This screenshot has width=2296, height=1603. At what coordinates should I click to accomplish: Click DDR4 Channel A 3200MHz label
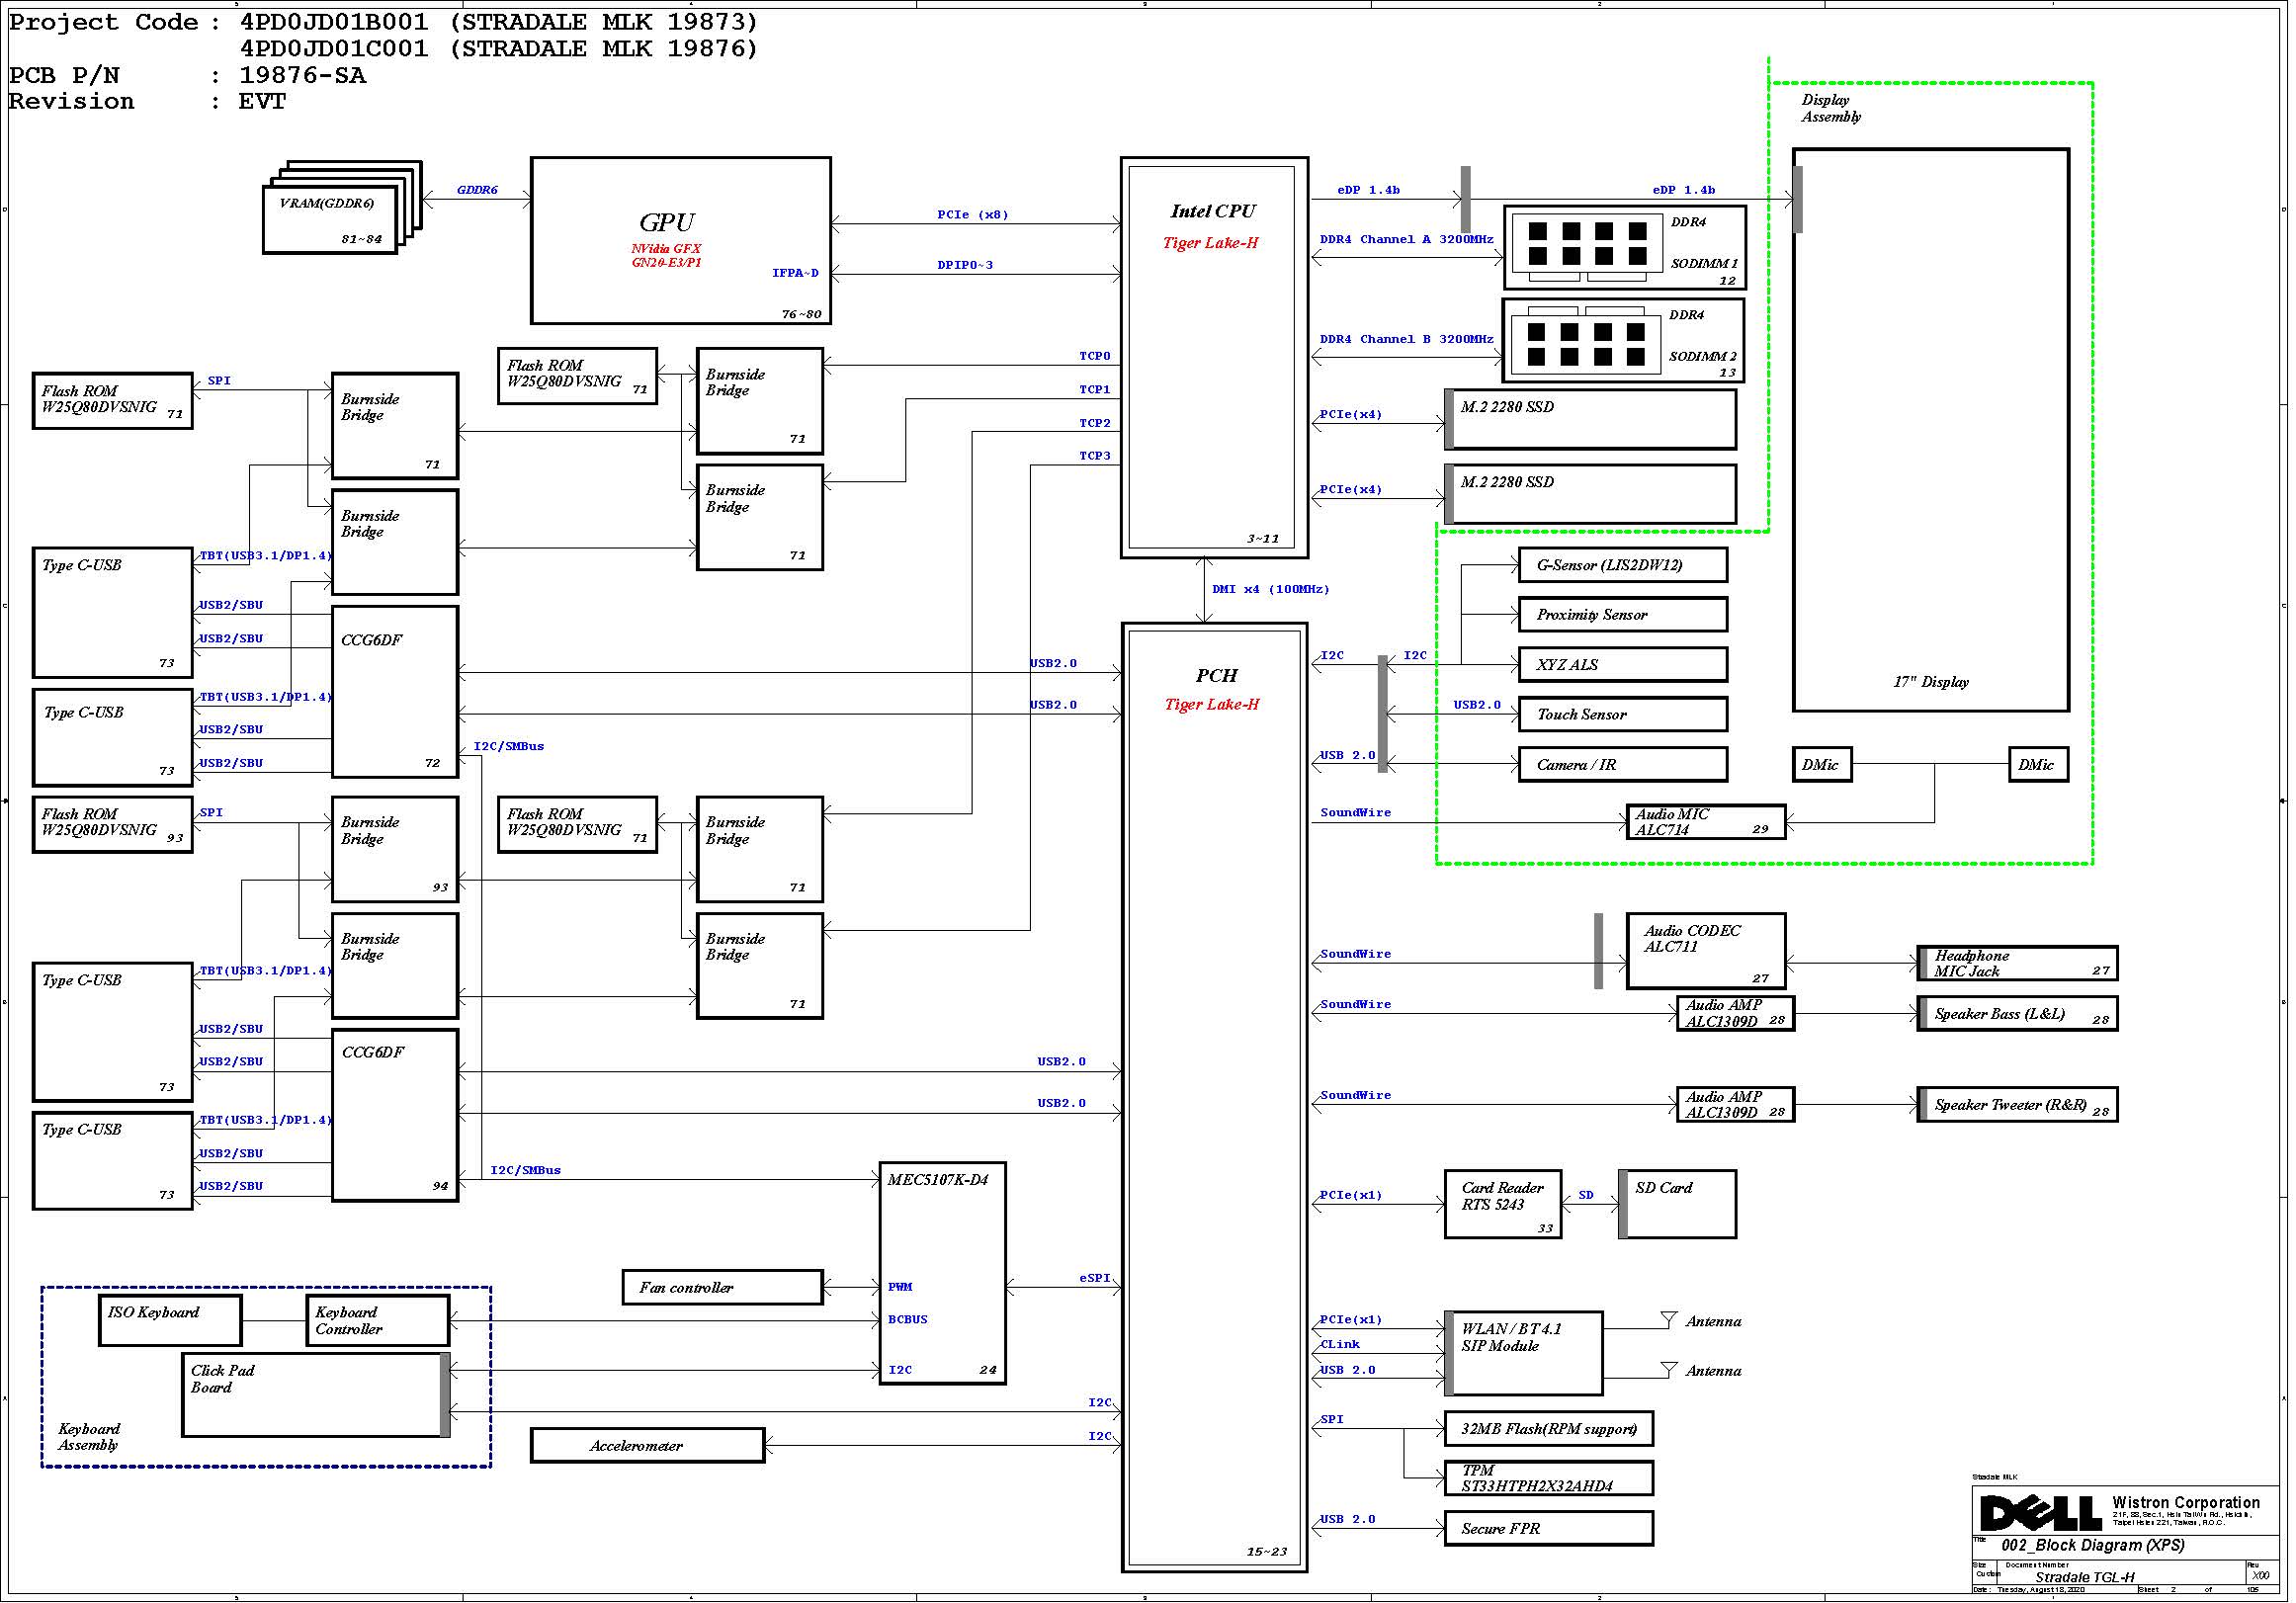click(x=1409, y=240)
